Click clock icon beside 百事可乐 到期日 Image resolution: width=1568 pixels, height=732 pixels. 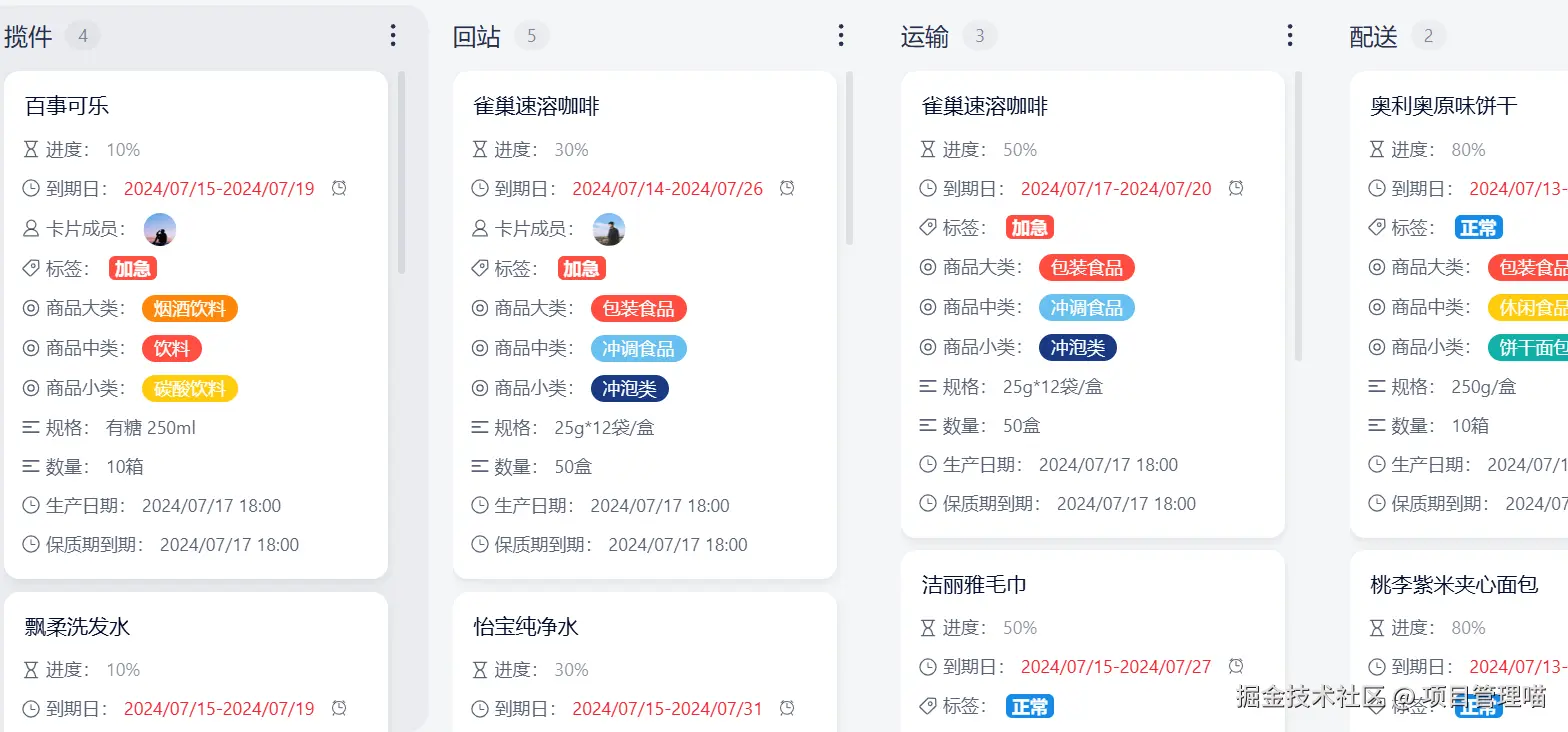[x=31, y=188]
